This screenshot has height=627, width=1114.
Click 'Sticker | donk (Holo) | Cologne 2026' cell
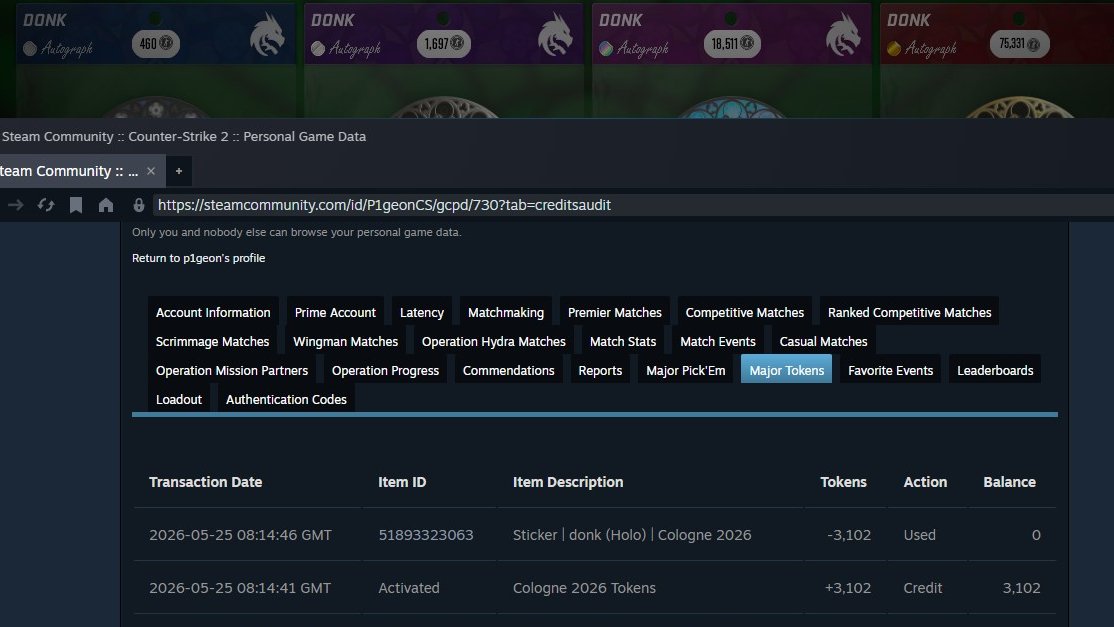point(632,535)
